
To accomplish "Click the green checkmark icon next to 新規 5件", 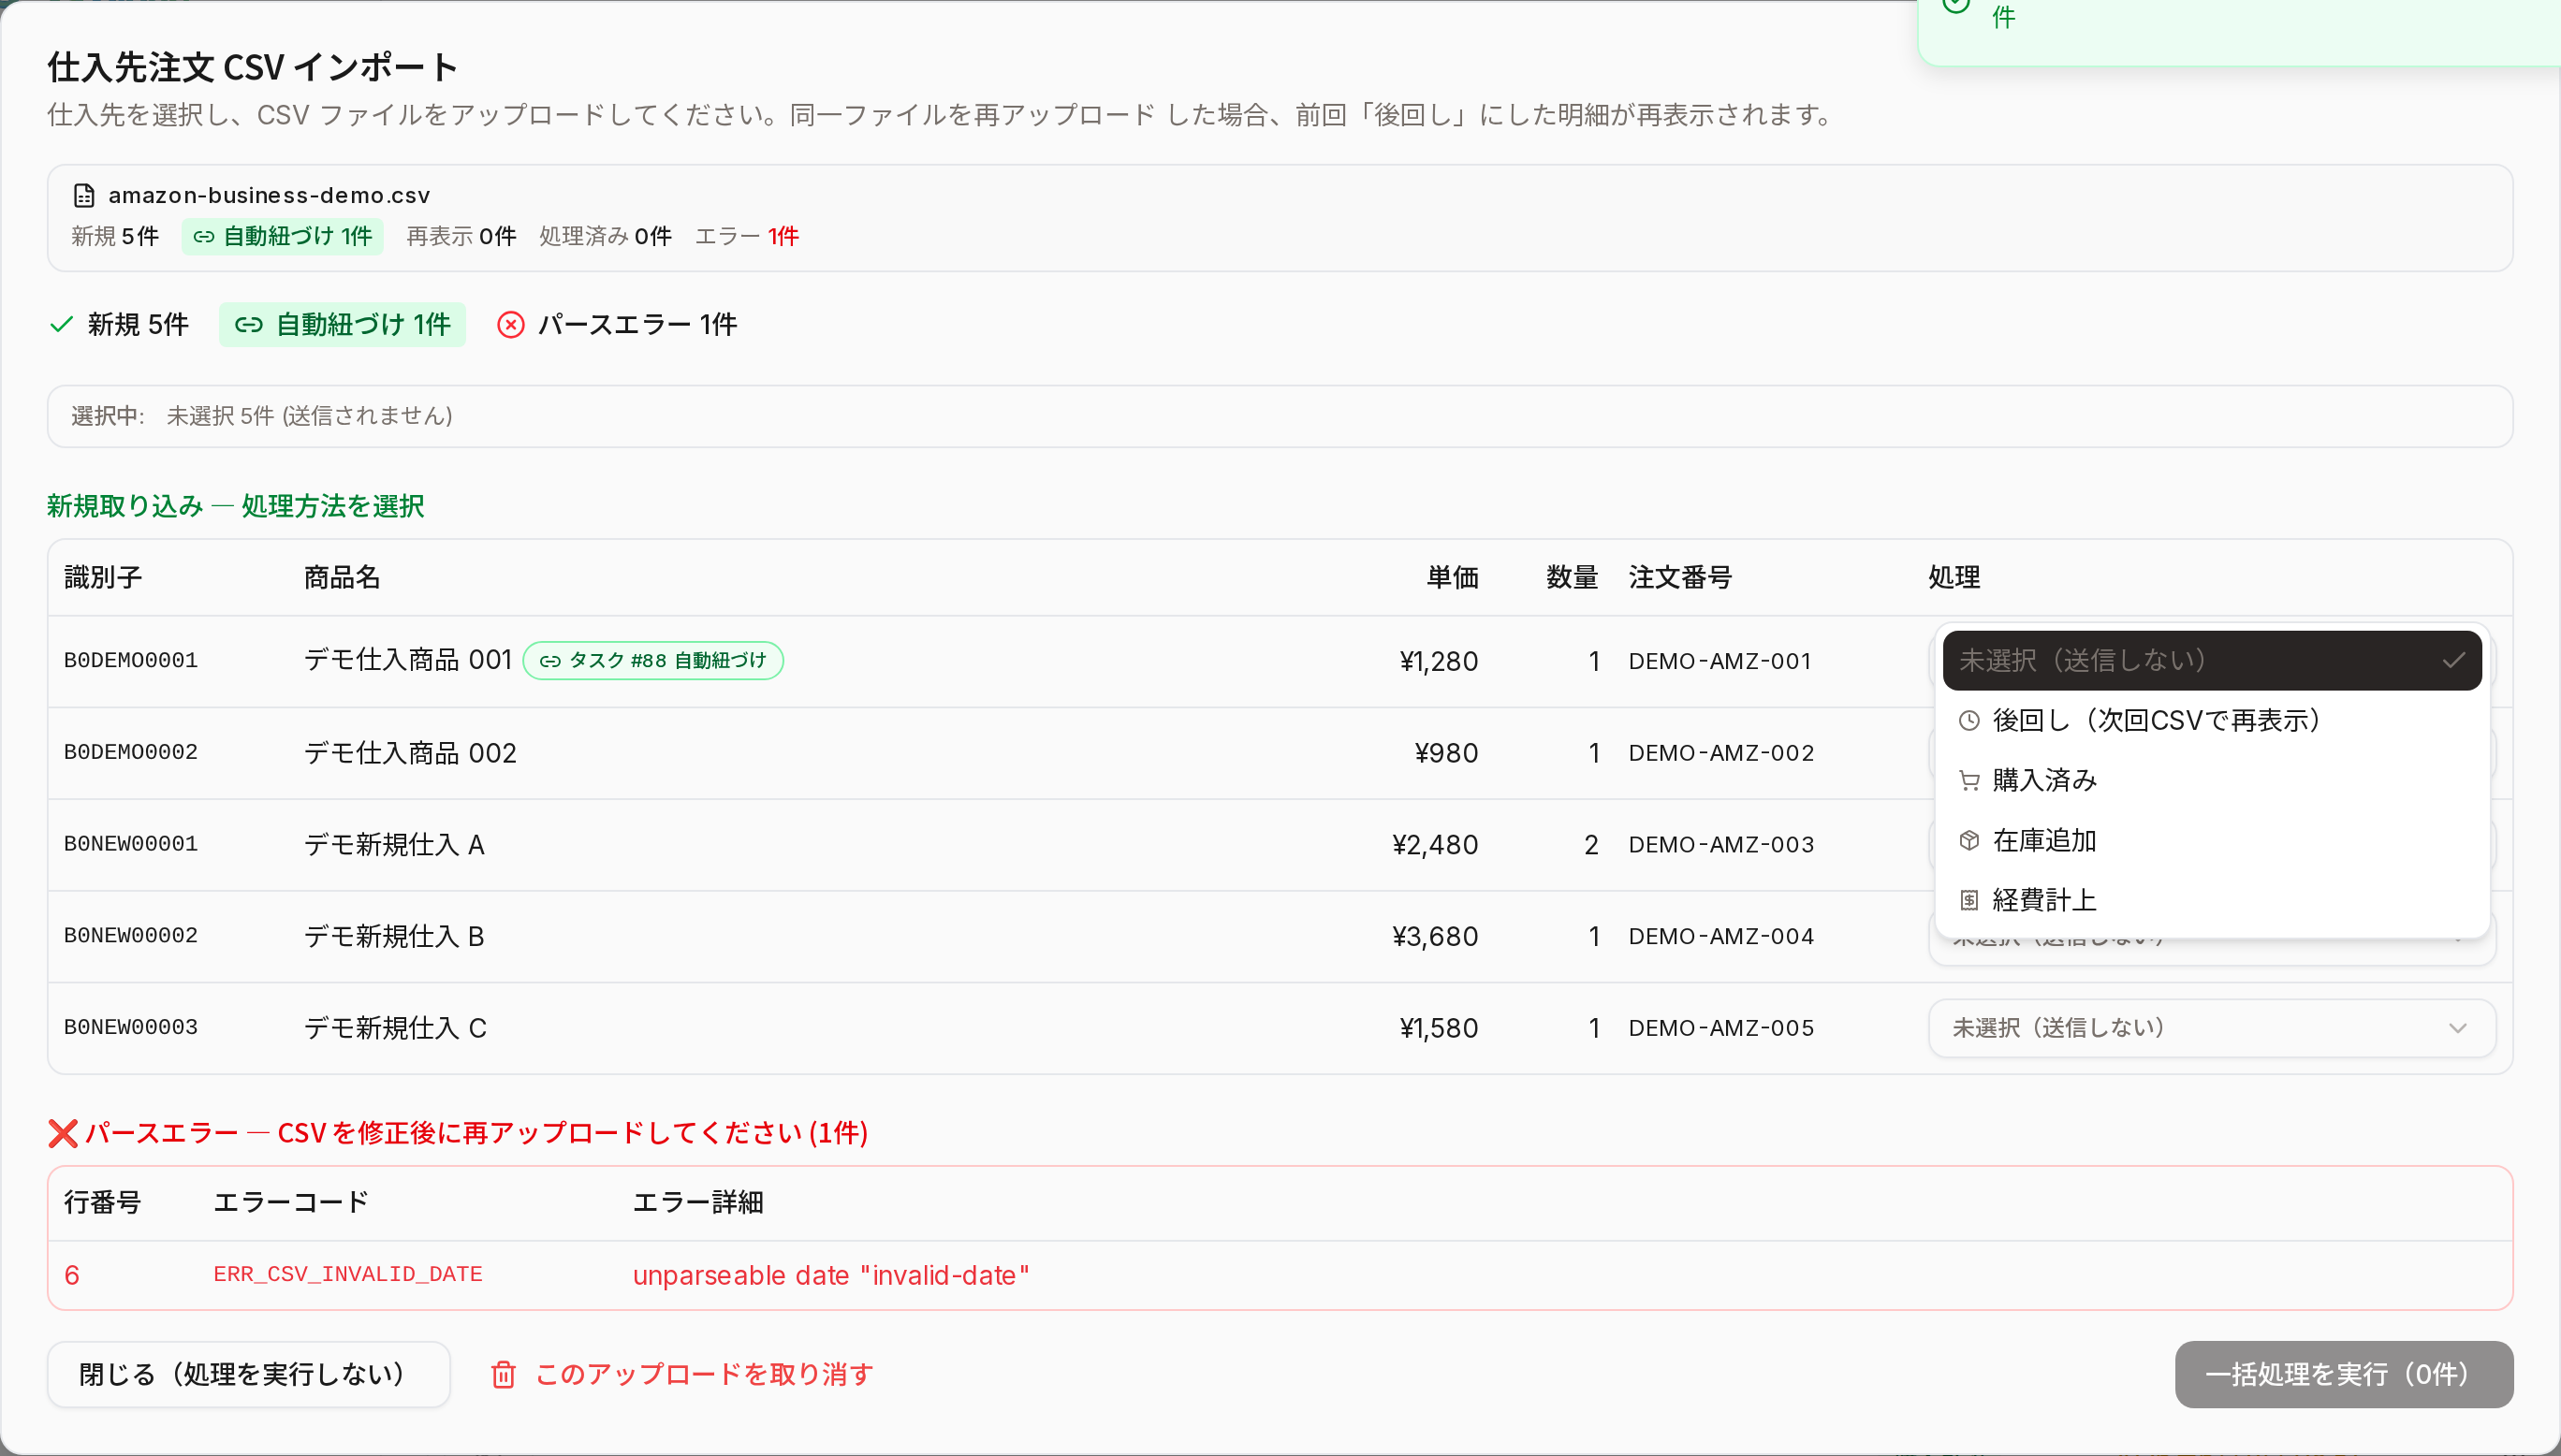I will pos(62,324).
